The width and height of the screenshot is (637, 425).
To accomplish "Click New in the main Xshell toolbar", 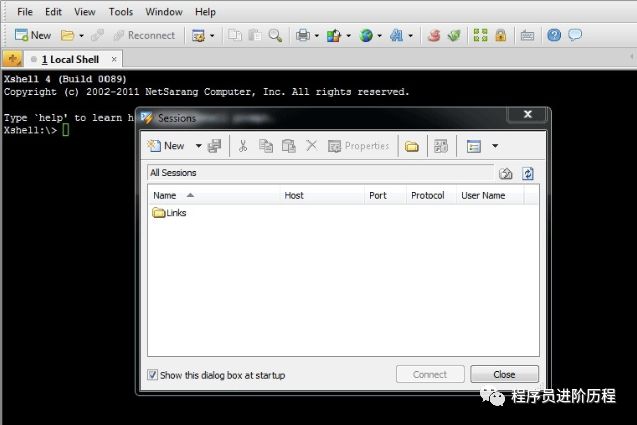I will click(x=33, y=35).
